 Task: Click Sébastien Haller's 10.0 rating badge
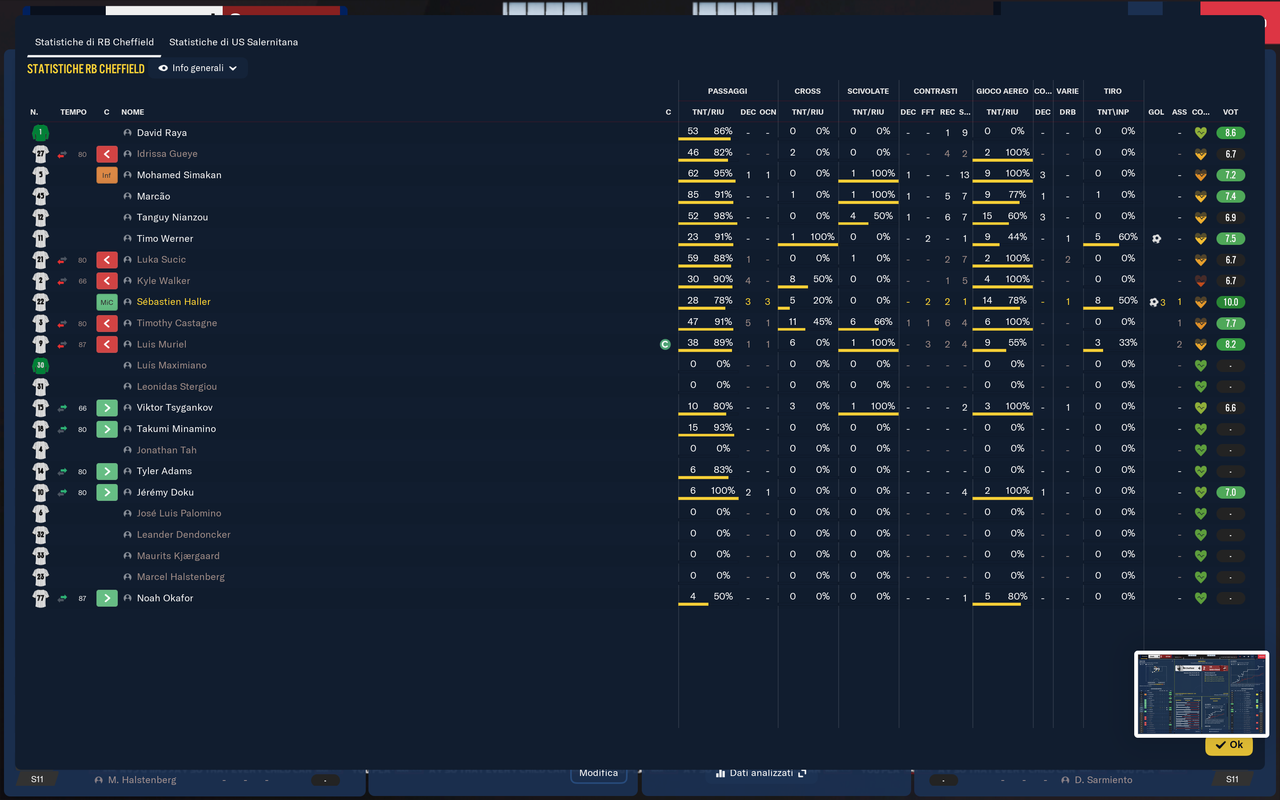click(x=1230, y=302)
